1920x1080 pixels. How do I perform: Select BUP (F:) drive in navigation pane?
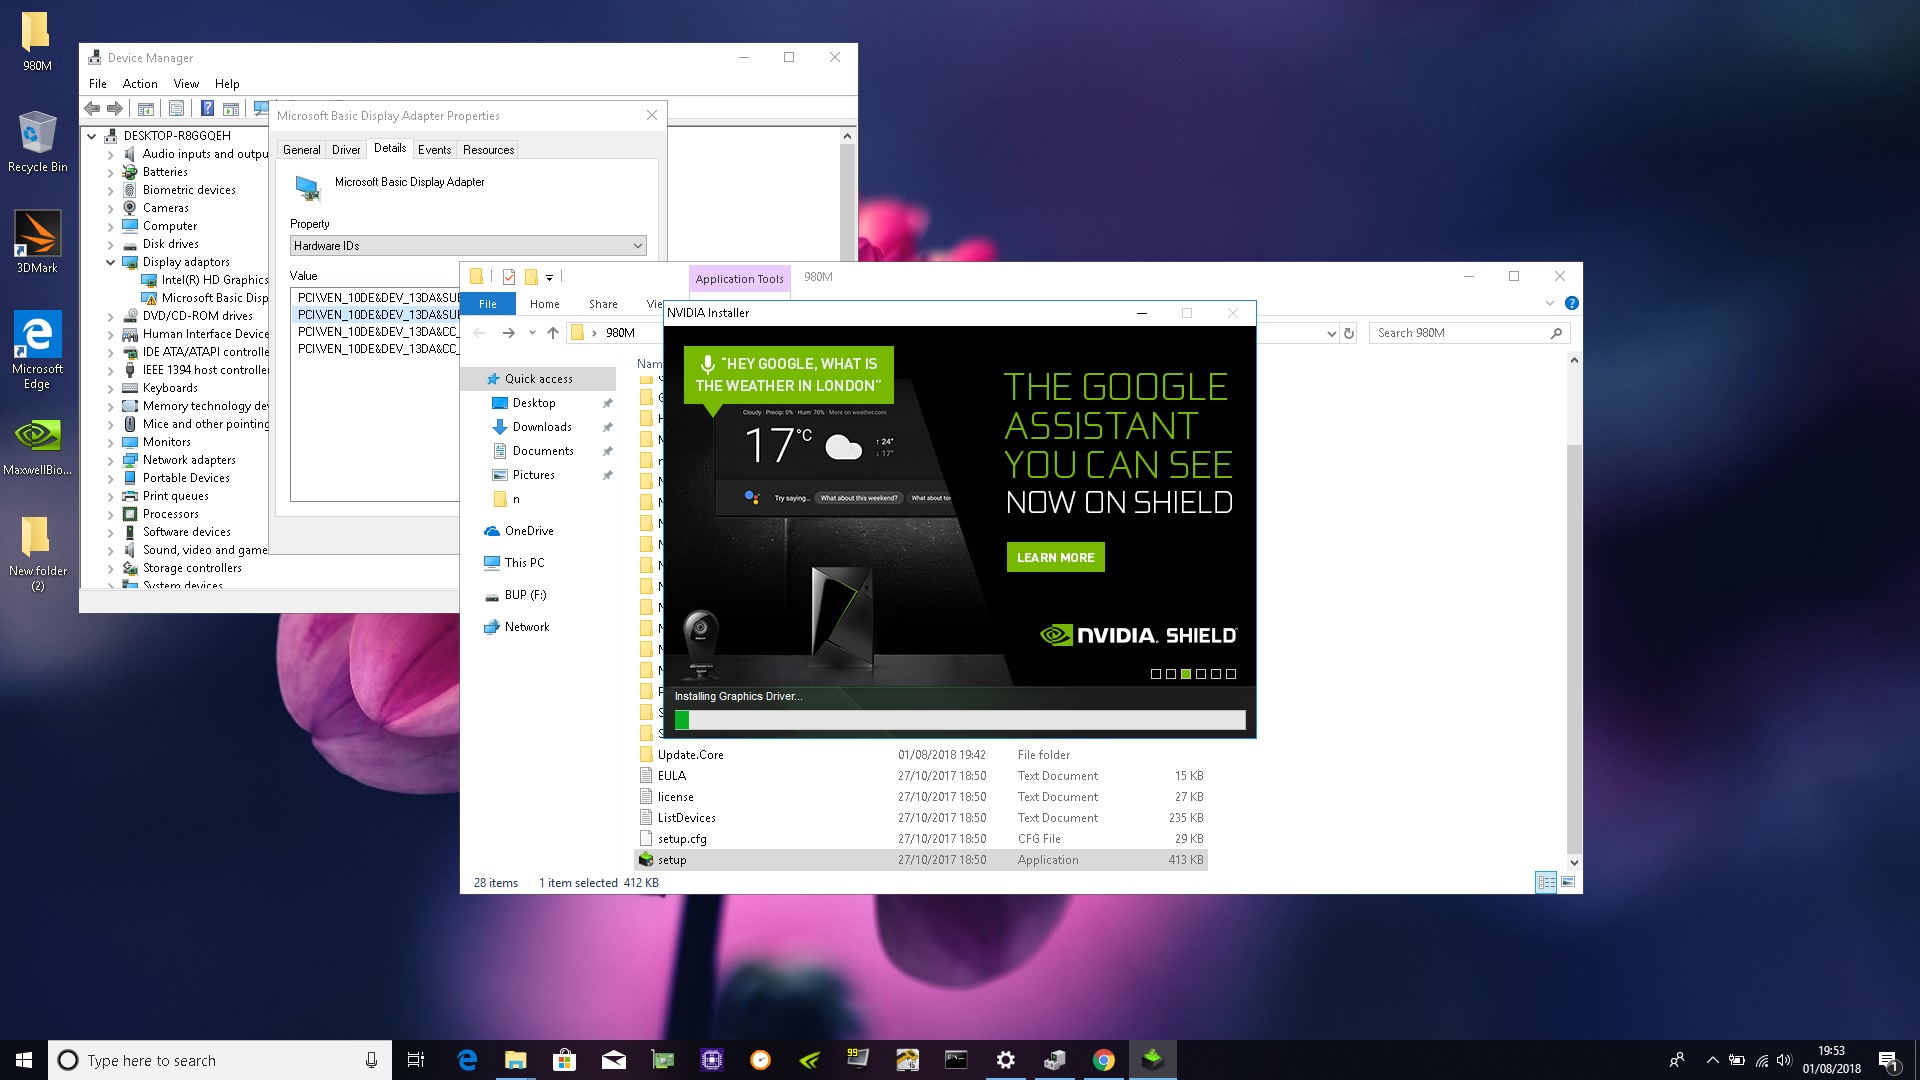525,595
